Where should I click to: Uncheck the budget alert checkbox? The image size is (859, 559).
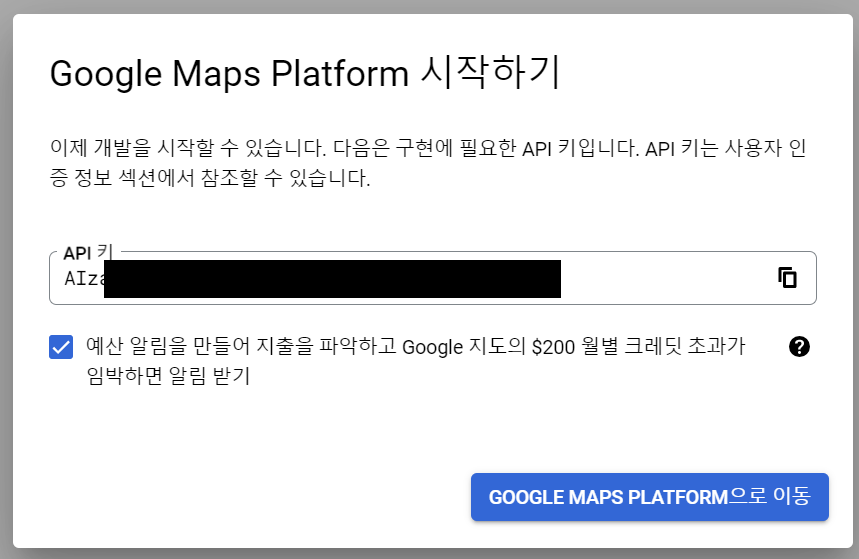(61, 347)
